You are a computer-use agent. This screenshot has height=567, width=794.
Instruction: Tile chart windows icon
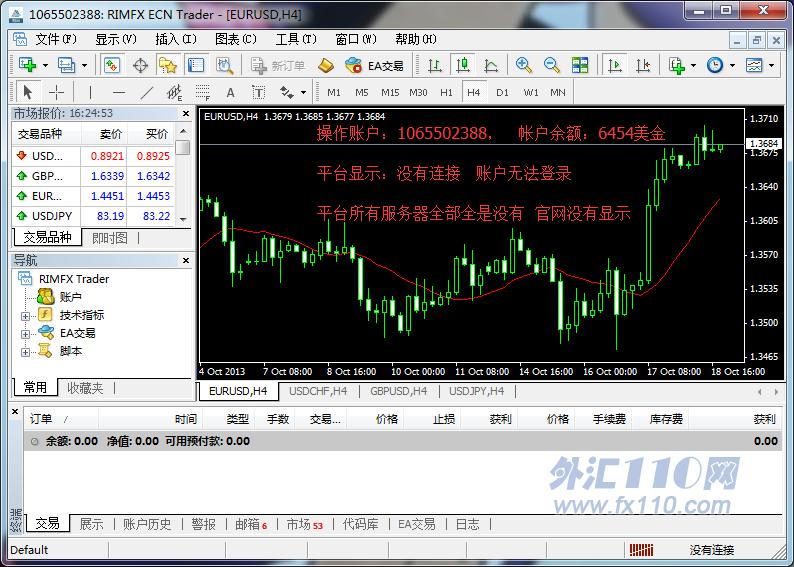[x=580, y=65]
